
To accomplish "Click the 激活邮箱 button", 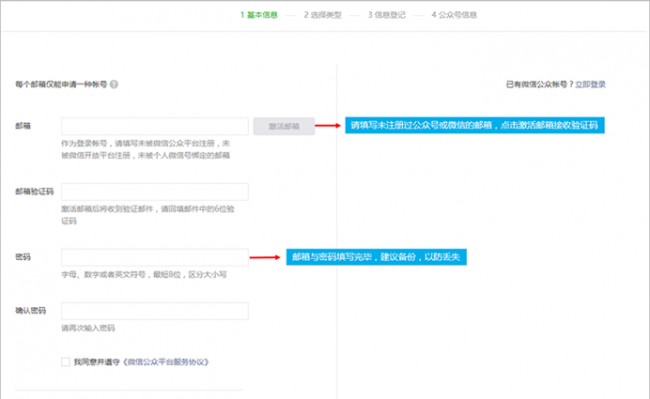I will [284, 126].
